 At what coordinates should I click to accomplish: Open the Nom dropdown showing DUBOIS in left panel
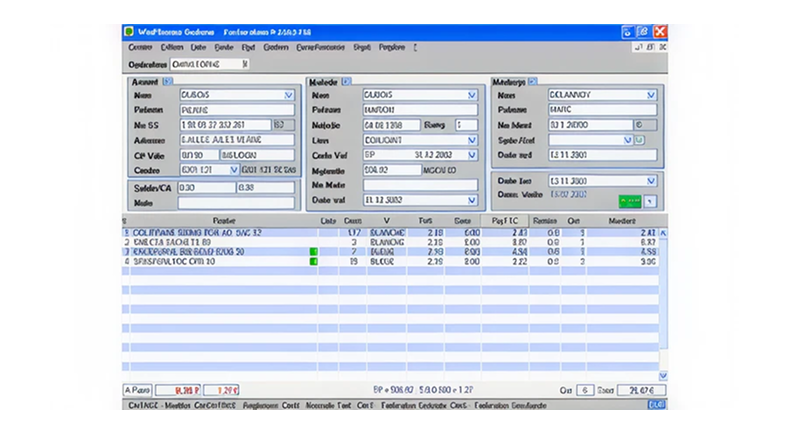[x=289, y=95]
